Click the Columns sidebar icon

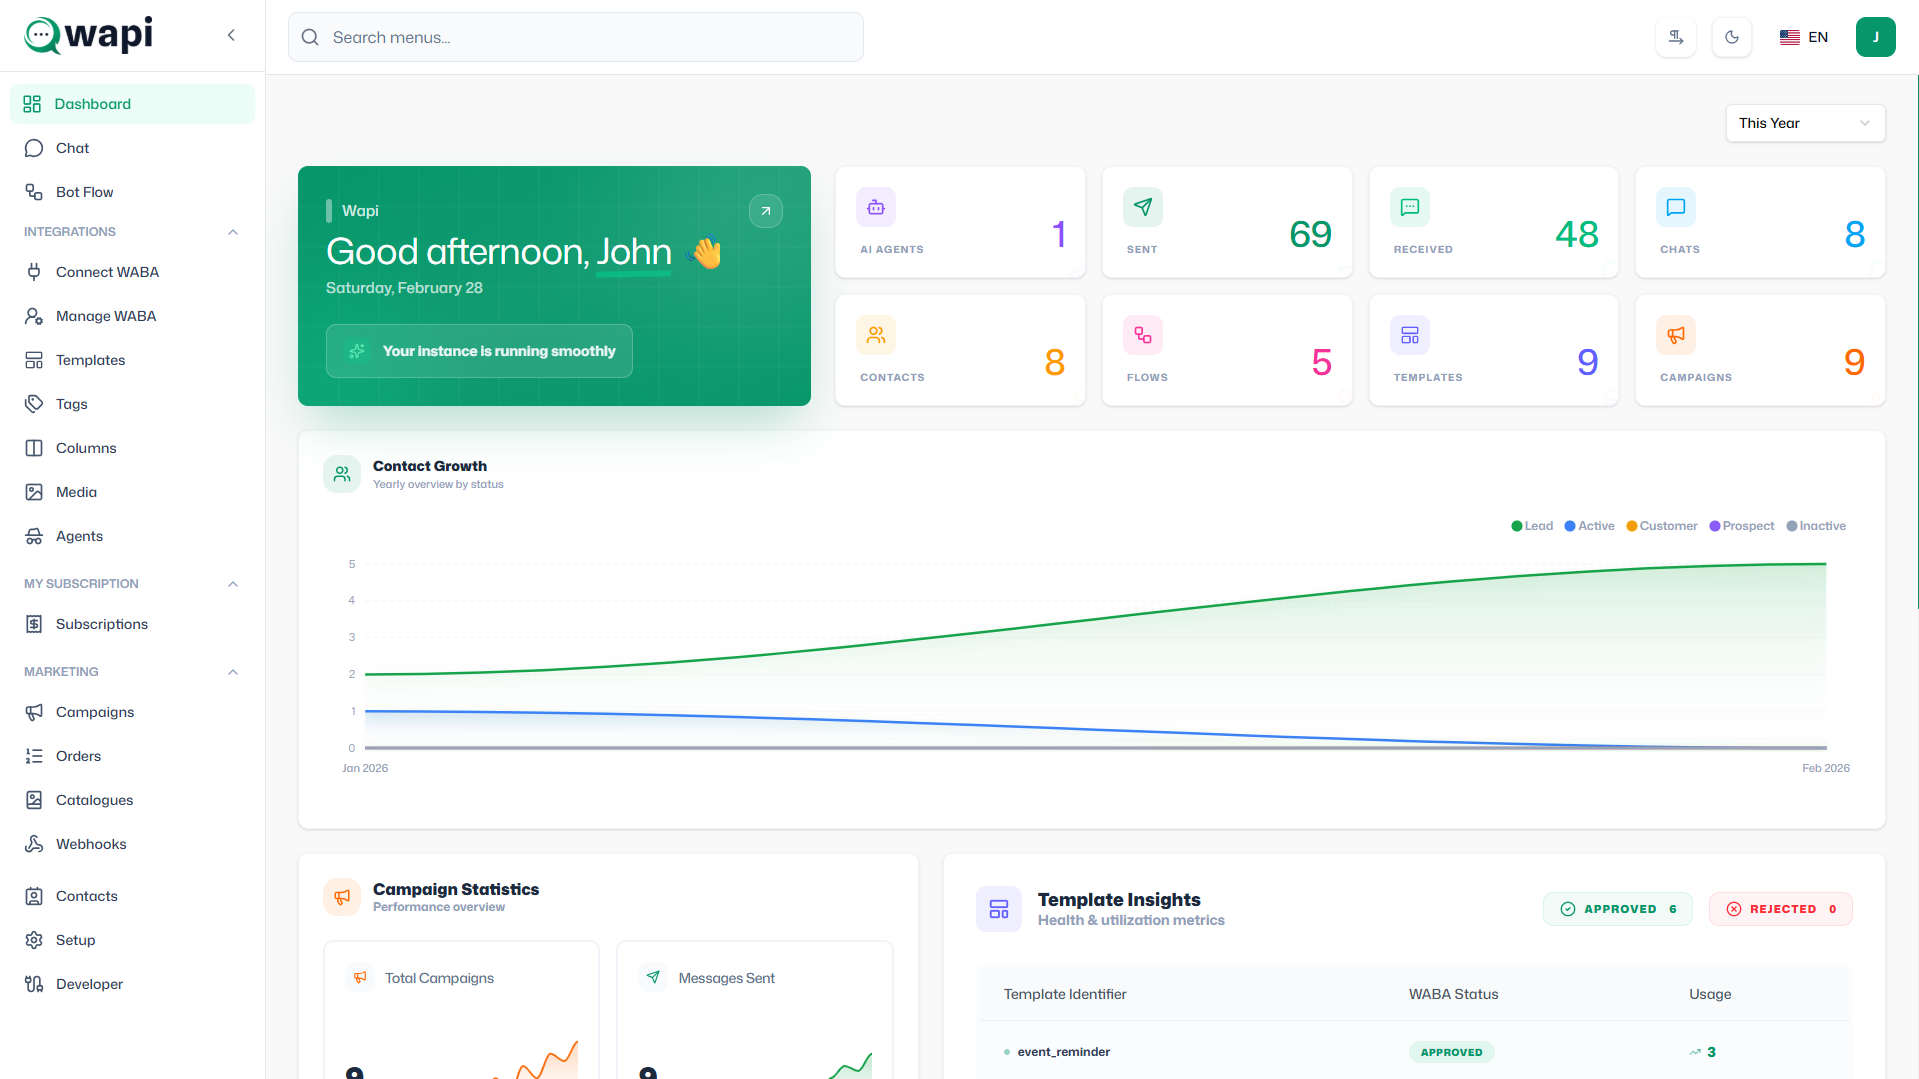[x=34, y=448]
